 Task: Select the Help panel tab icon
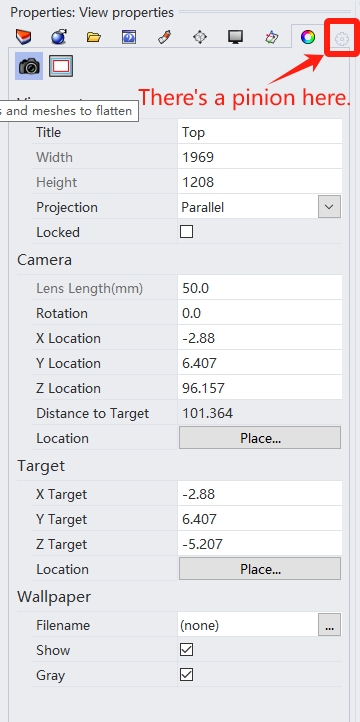[x=129, y=37]
